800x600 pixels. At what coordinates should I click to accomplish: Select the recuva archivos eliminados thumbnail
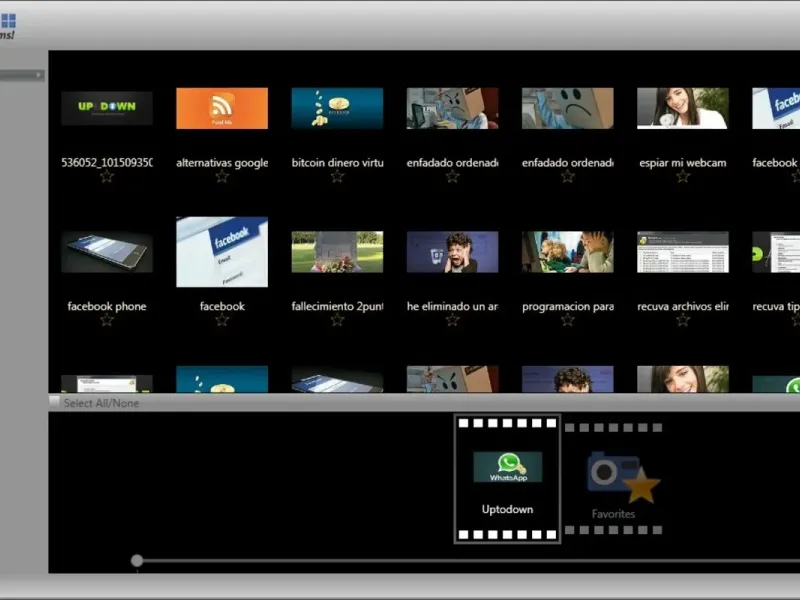[x=683, y=252]
